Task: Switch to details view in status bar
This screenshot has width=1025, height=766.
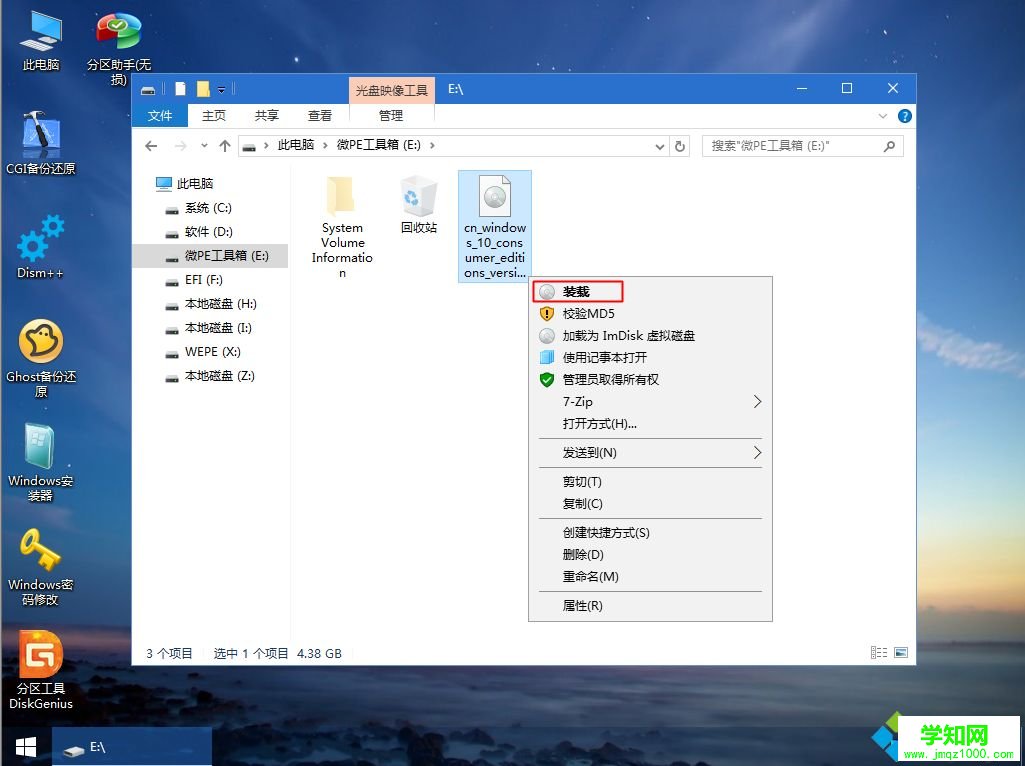Action: (x=879, y=652)
